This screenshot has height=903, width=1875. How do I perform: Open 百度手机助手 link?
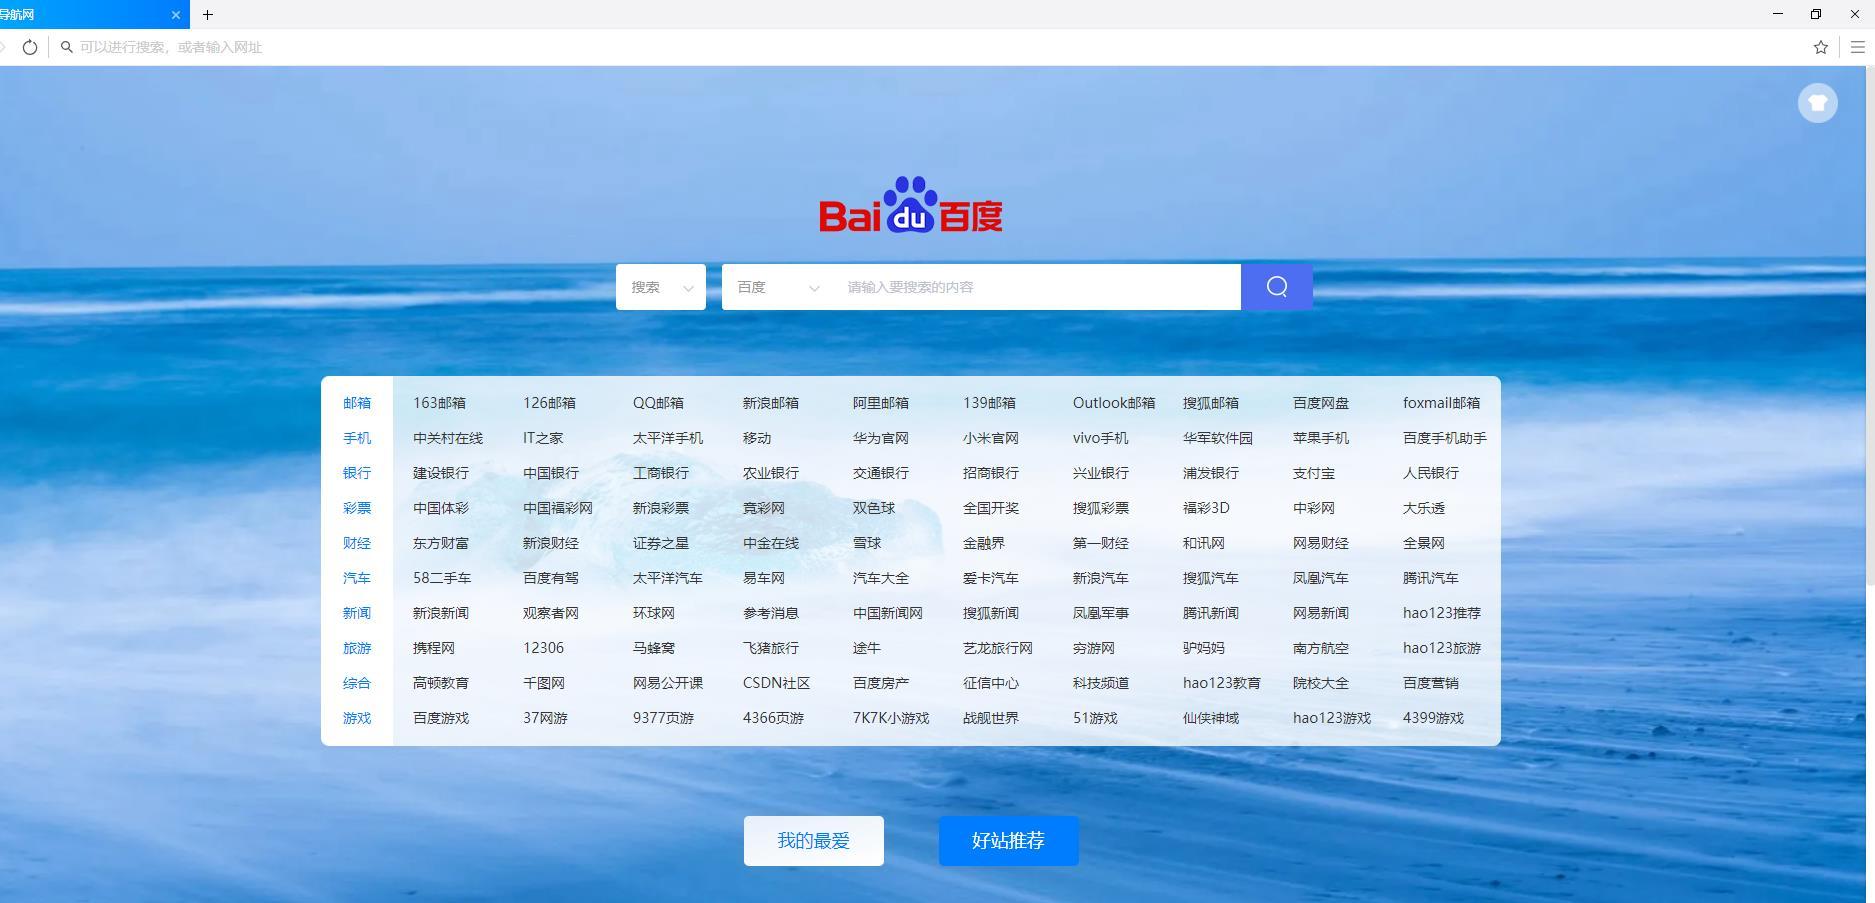point(1445,438)
